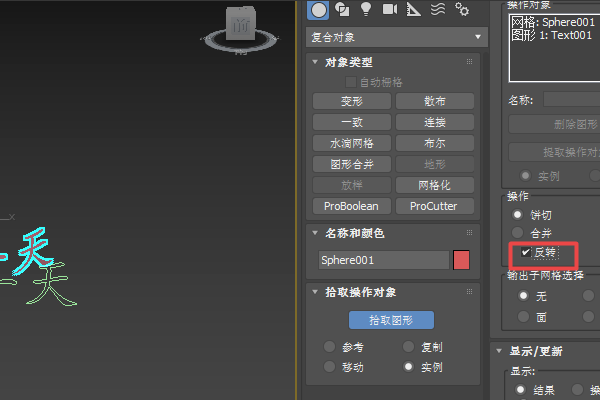The height and width of the screenshot is (400, 600).
Task: Select the 结果 display radio button
Action: (x=520, y=390)
